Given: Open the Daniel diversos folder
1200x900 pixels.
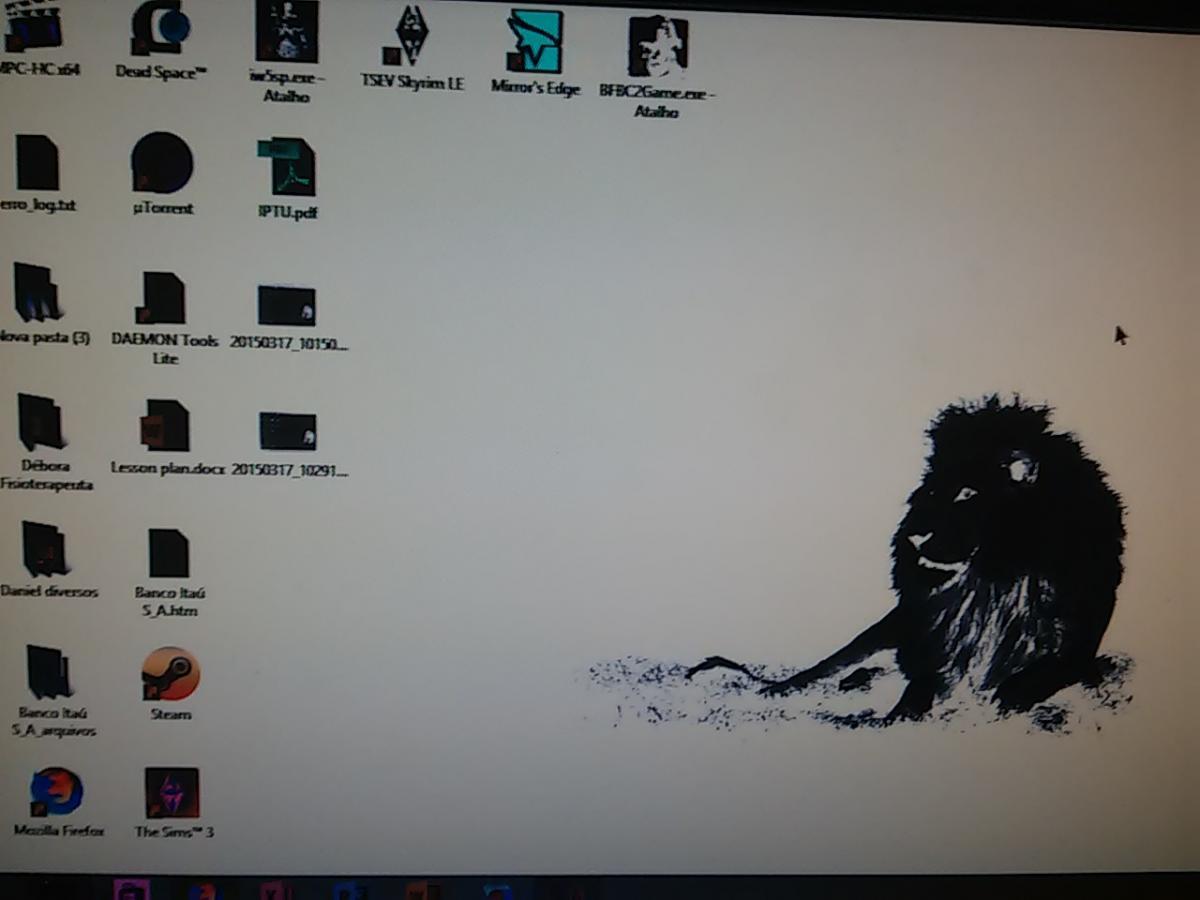Looking at the screenshot, I should pyautogui.click(x=45, y=549).
